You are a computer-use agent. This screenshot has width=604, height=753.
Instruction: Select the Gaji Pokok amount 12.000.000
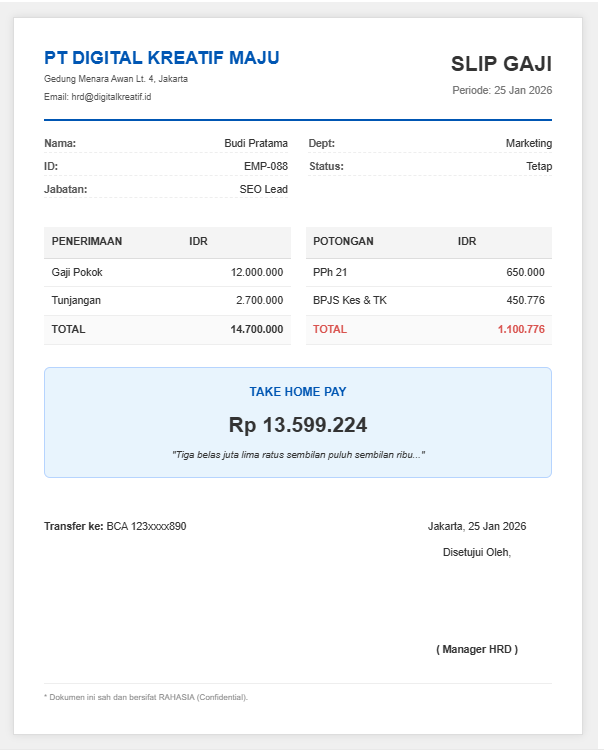point(257,272)
